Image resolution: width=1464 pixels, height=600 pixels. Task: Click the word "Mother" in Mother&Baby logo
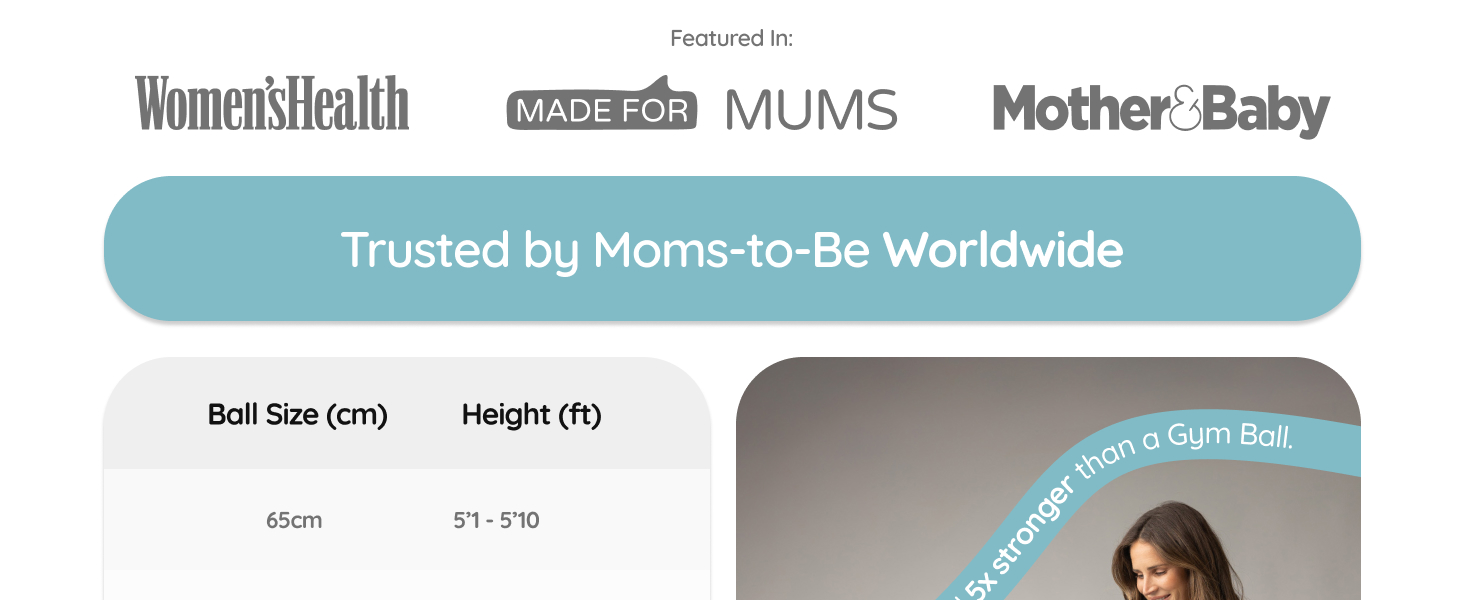pos(1080,108)
